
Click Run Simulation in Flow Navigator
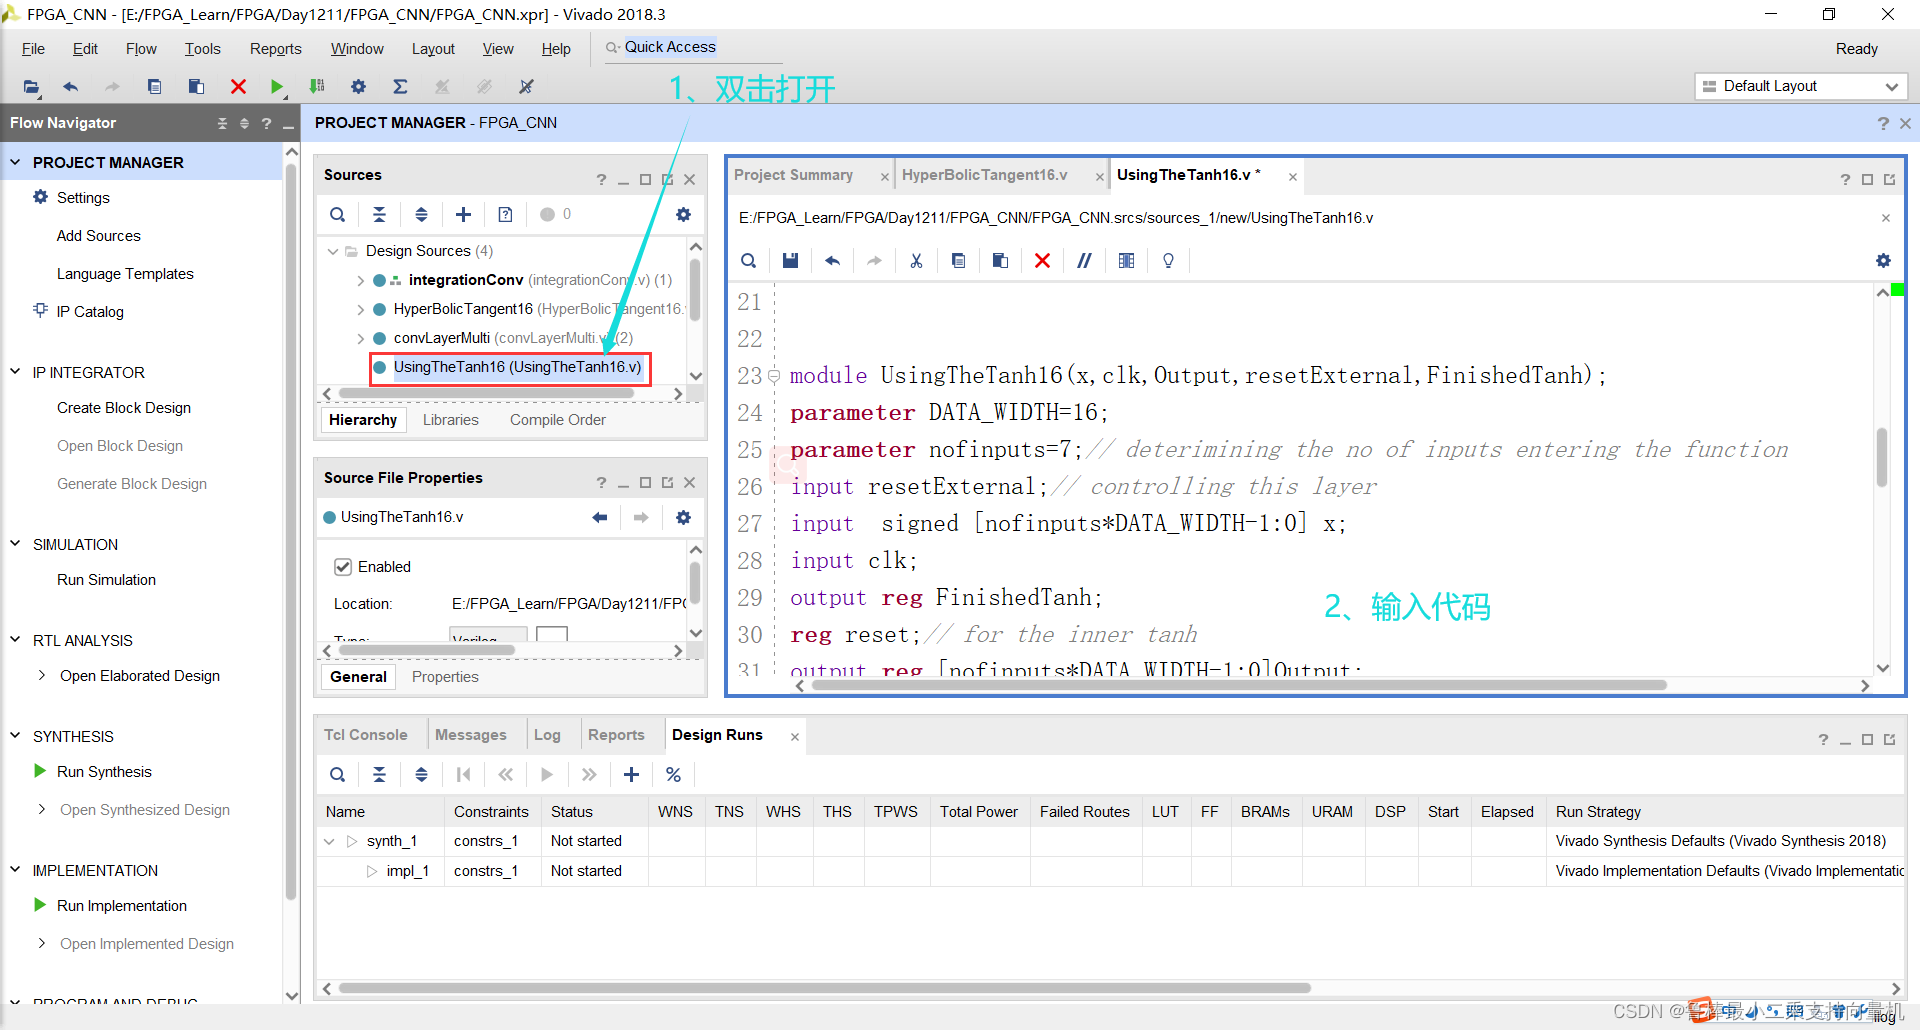point(106,580)
